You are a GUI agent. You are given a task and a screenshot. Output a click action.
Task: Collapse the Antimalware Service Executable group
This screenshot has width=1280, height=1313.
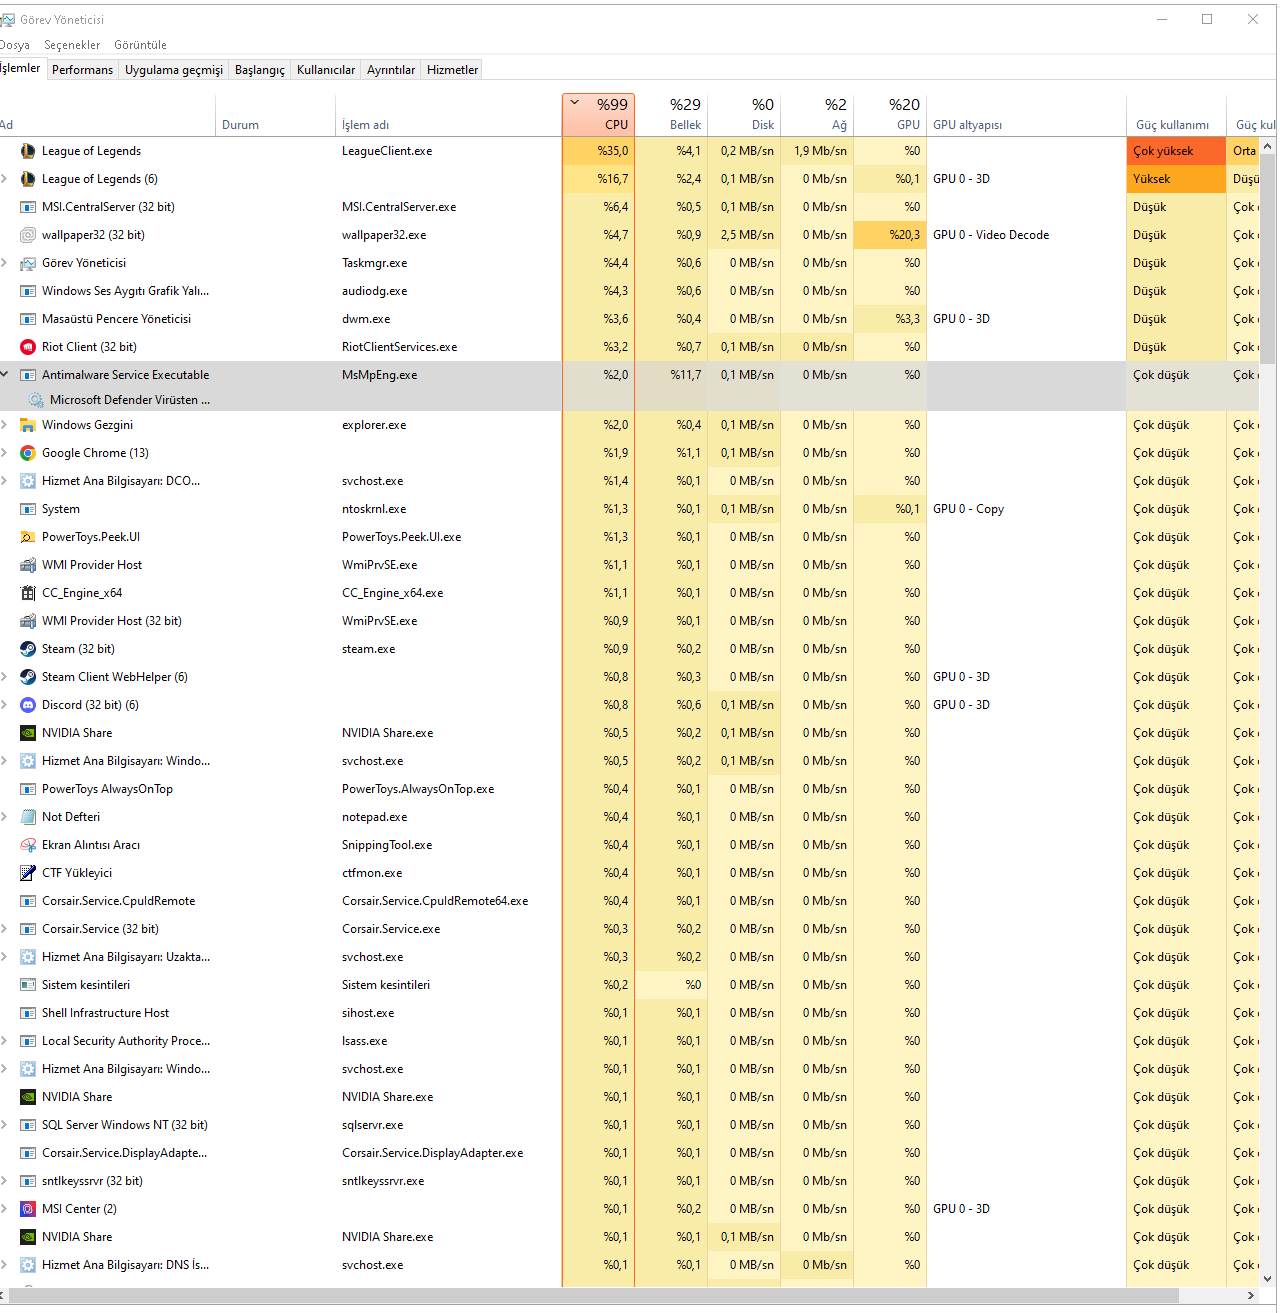tap(5, 375)
